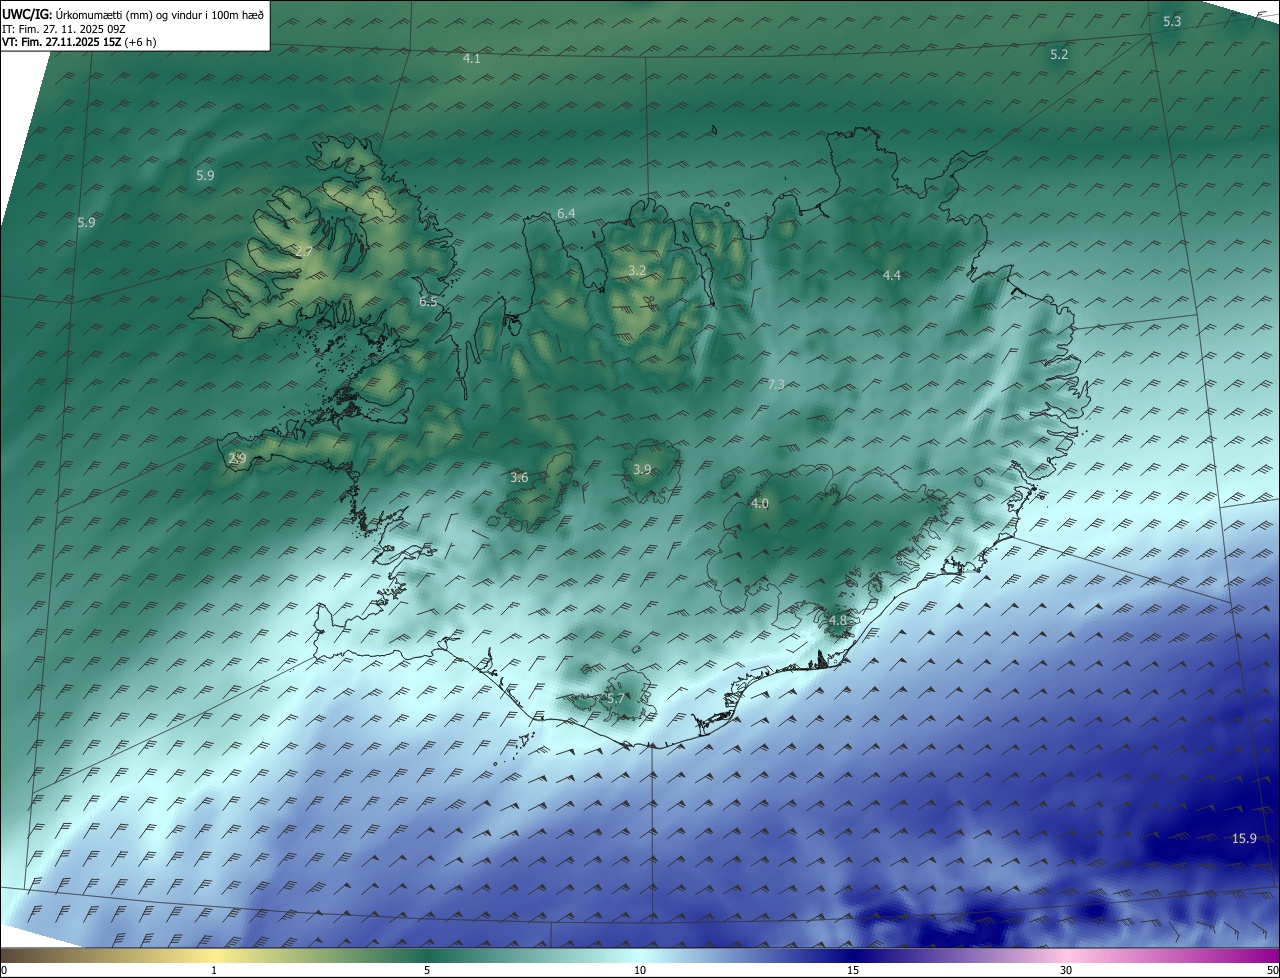Pick the dark blue 15 mm color on the legend
Screen dimensions: 1280x978
853,955
